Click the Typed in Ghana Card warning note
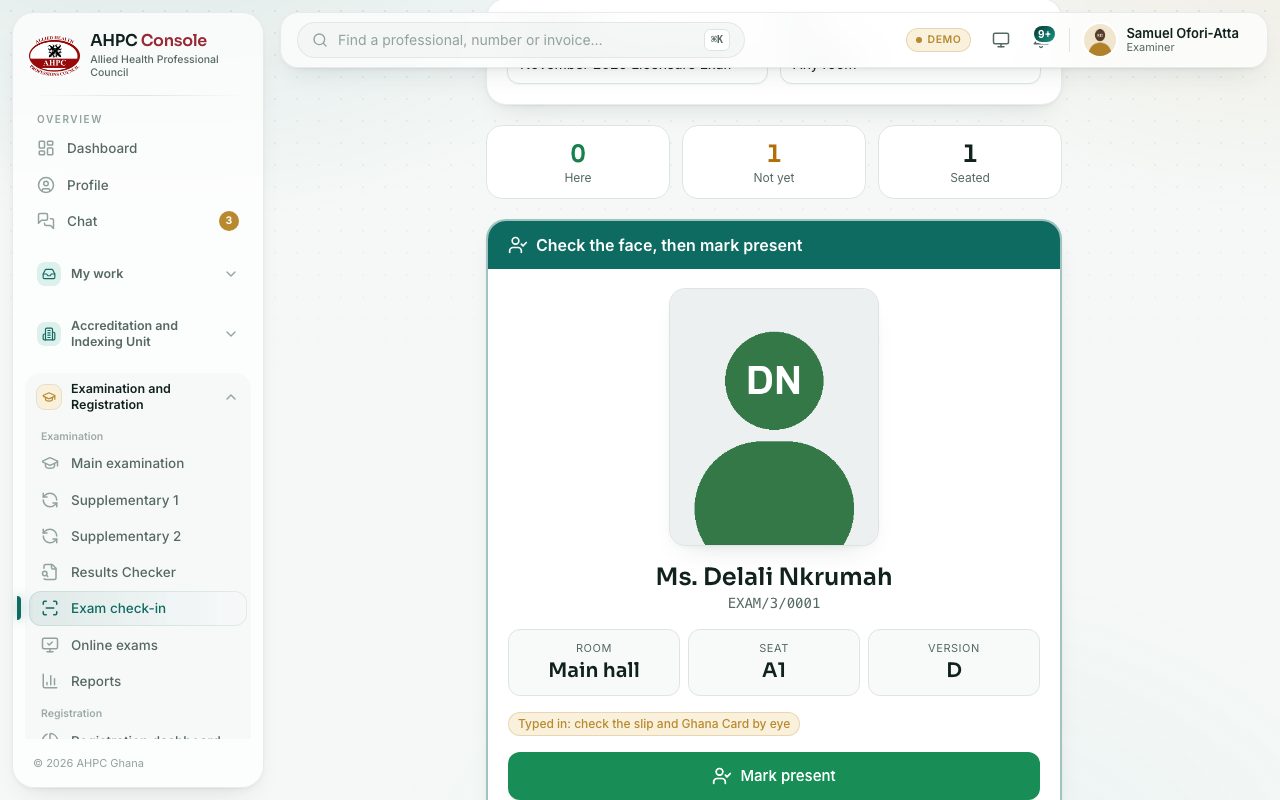 click(654, 724)
